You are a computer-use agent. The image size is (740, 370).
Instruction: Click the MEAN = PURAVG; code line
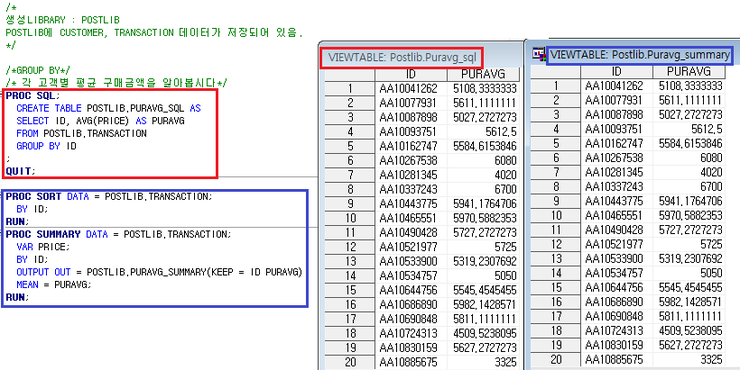(54, 285)
